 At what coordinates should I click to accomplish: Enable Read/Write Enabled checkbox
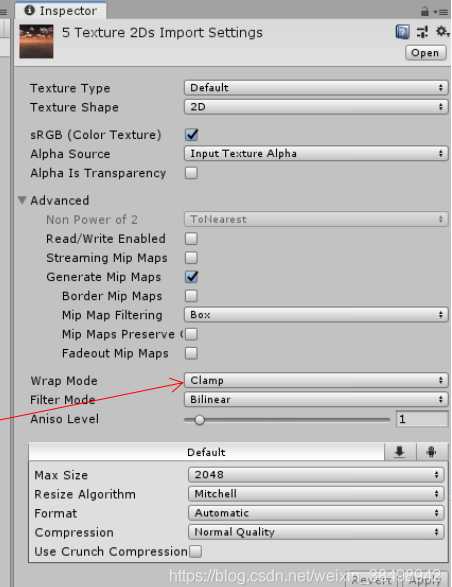191,238
